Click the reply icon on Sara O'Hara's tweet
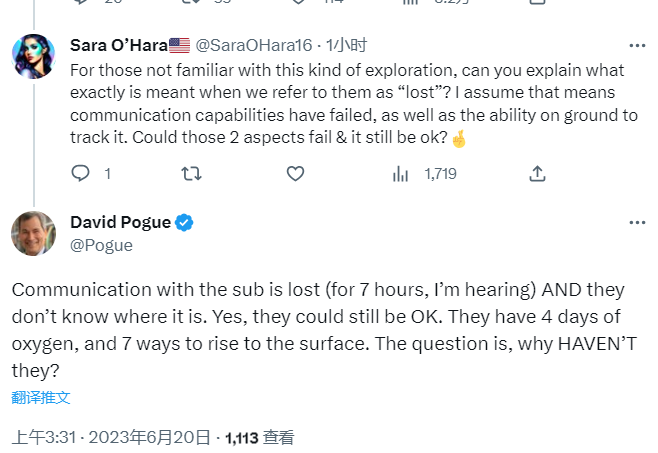The height and width of the screenshot is (453, 658). pos(81,174)
